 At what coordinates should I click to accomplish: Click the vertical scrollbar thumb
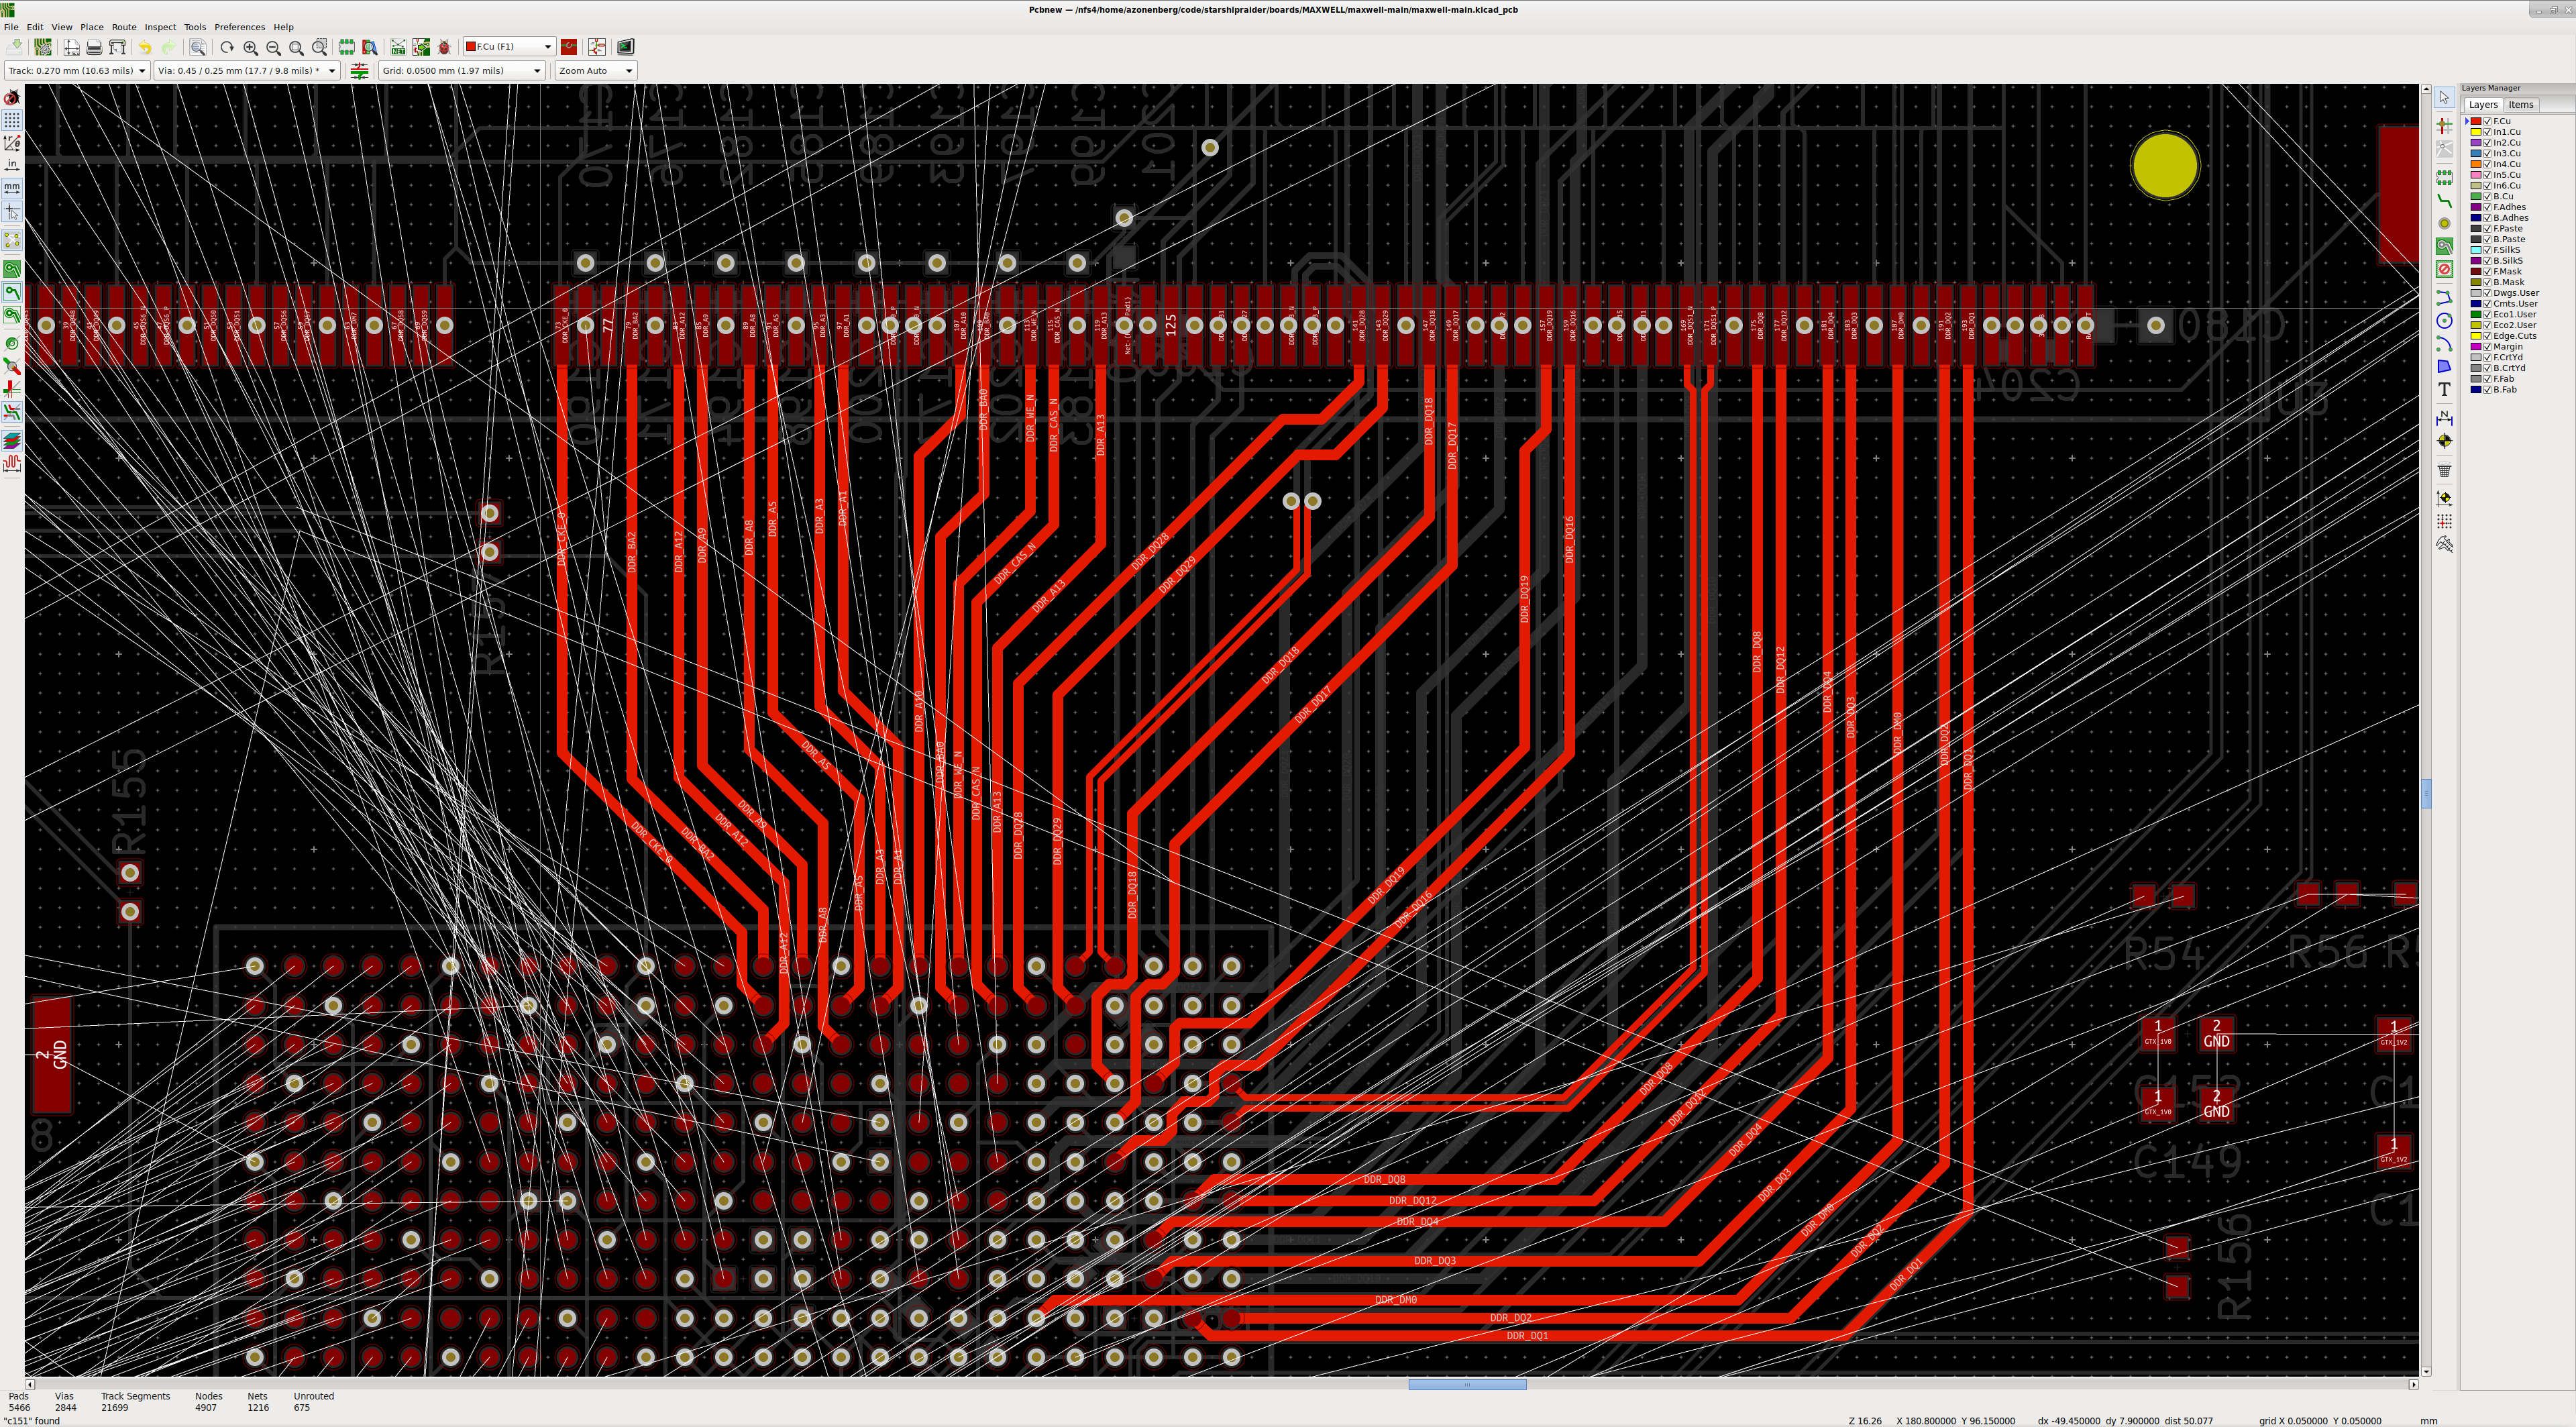pos(2426,793)
